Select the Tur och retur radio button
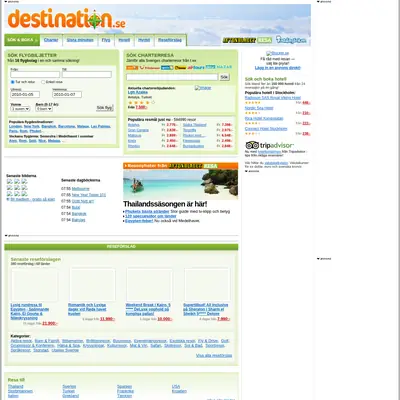 tap(12, 82)
